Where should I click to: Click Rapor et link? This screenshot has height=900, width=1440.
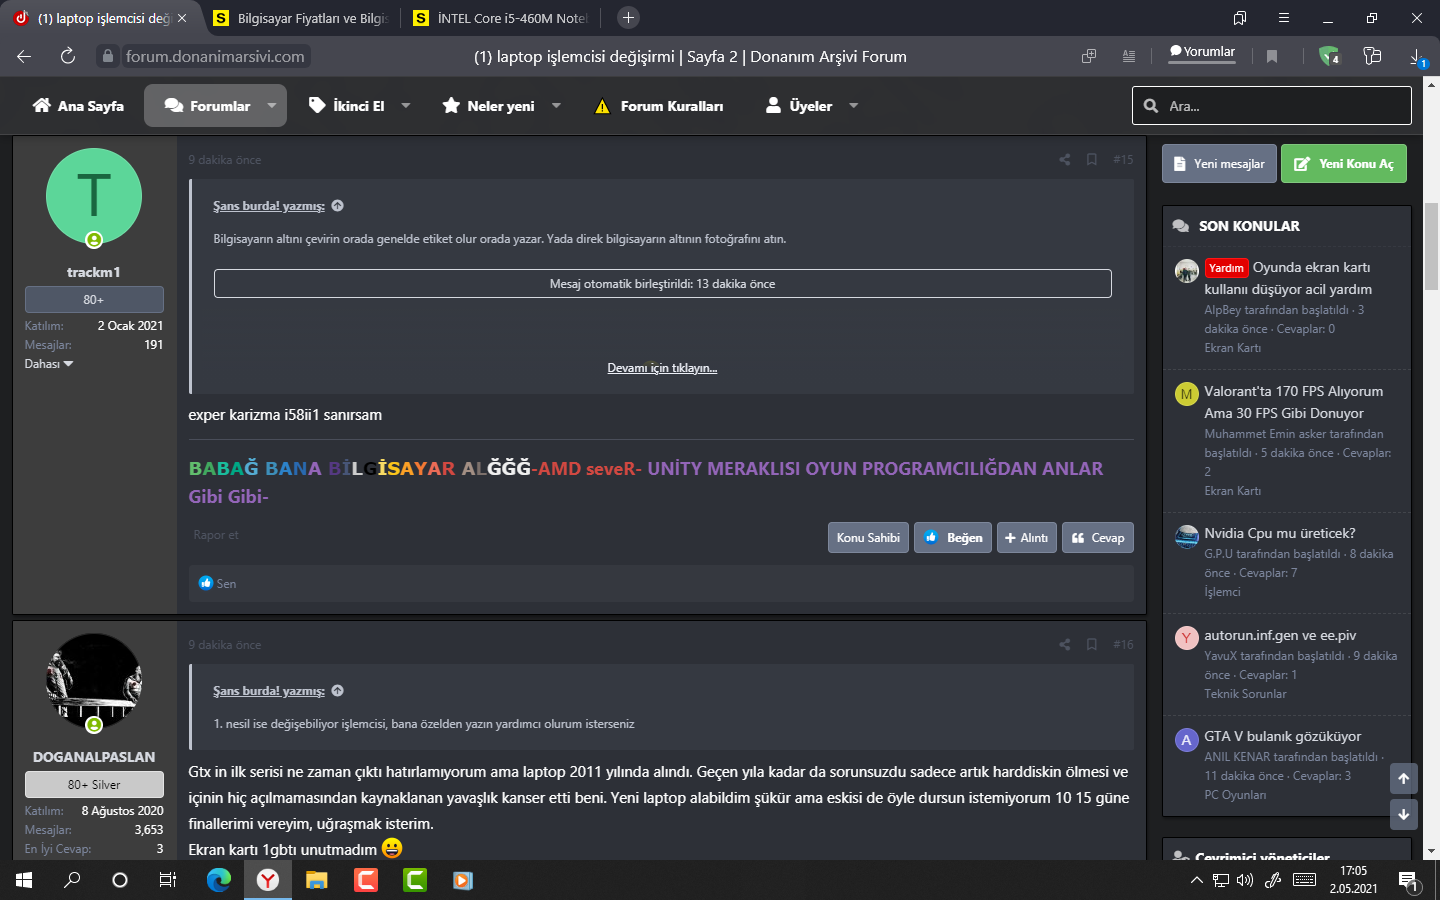click(216, 535)
